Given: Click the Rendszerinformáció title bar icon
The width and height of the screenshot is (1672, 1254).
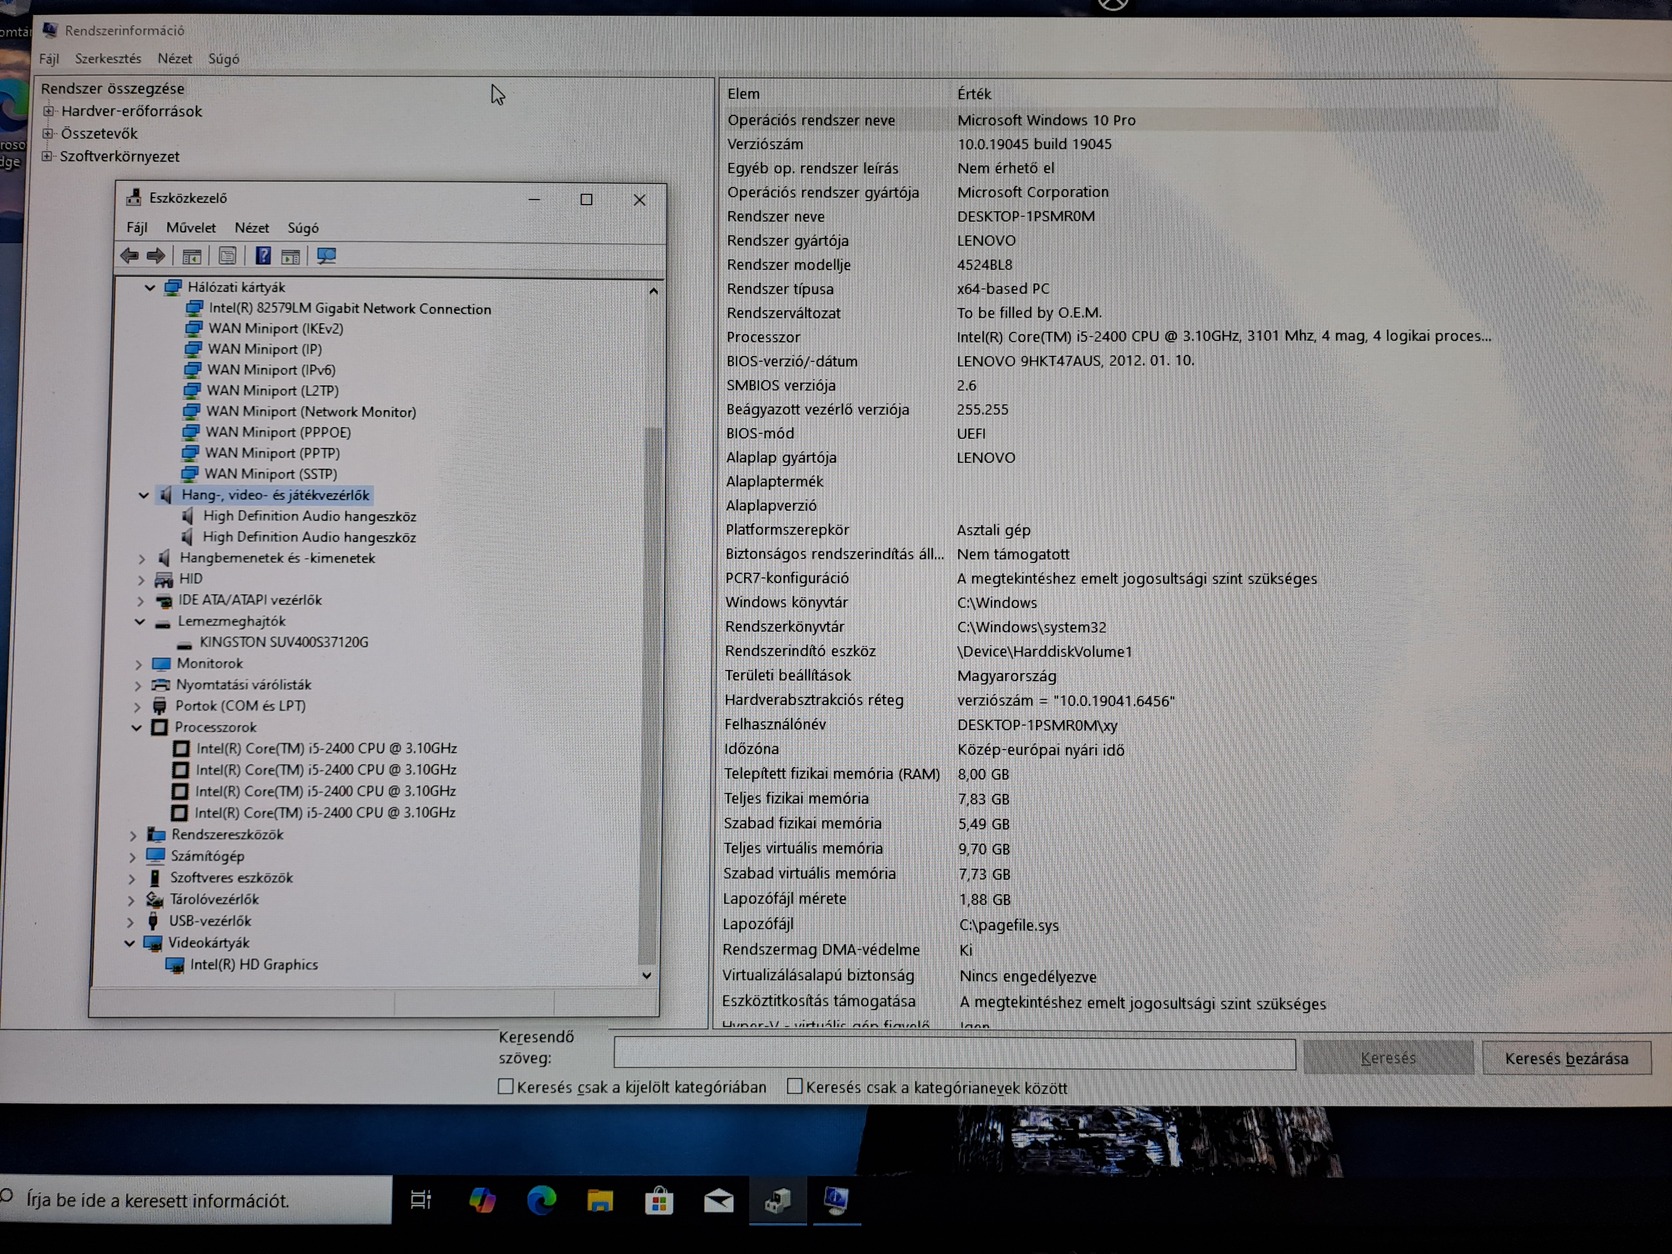Looking at the screenshot, I should click(x=50, y=30).
